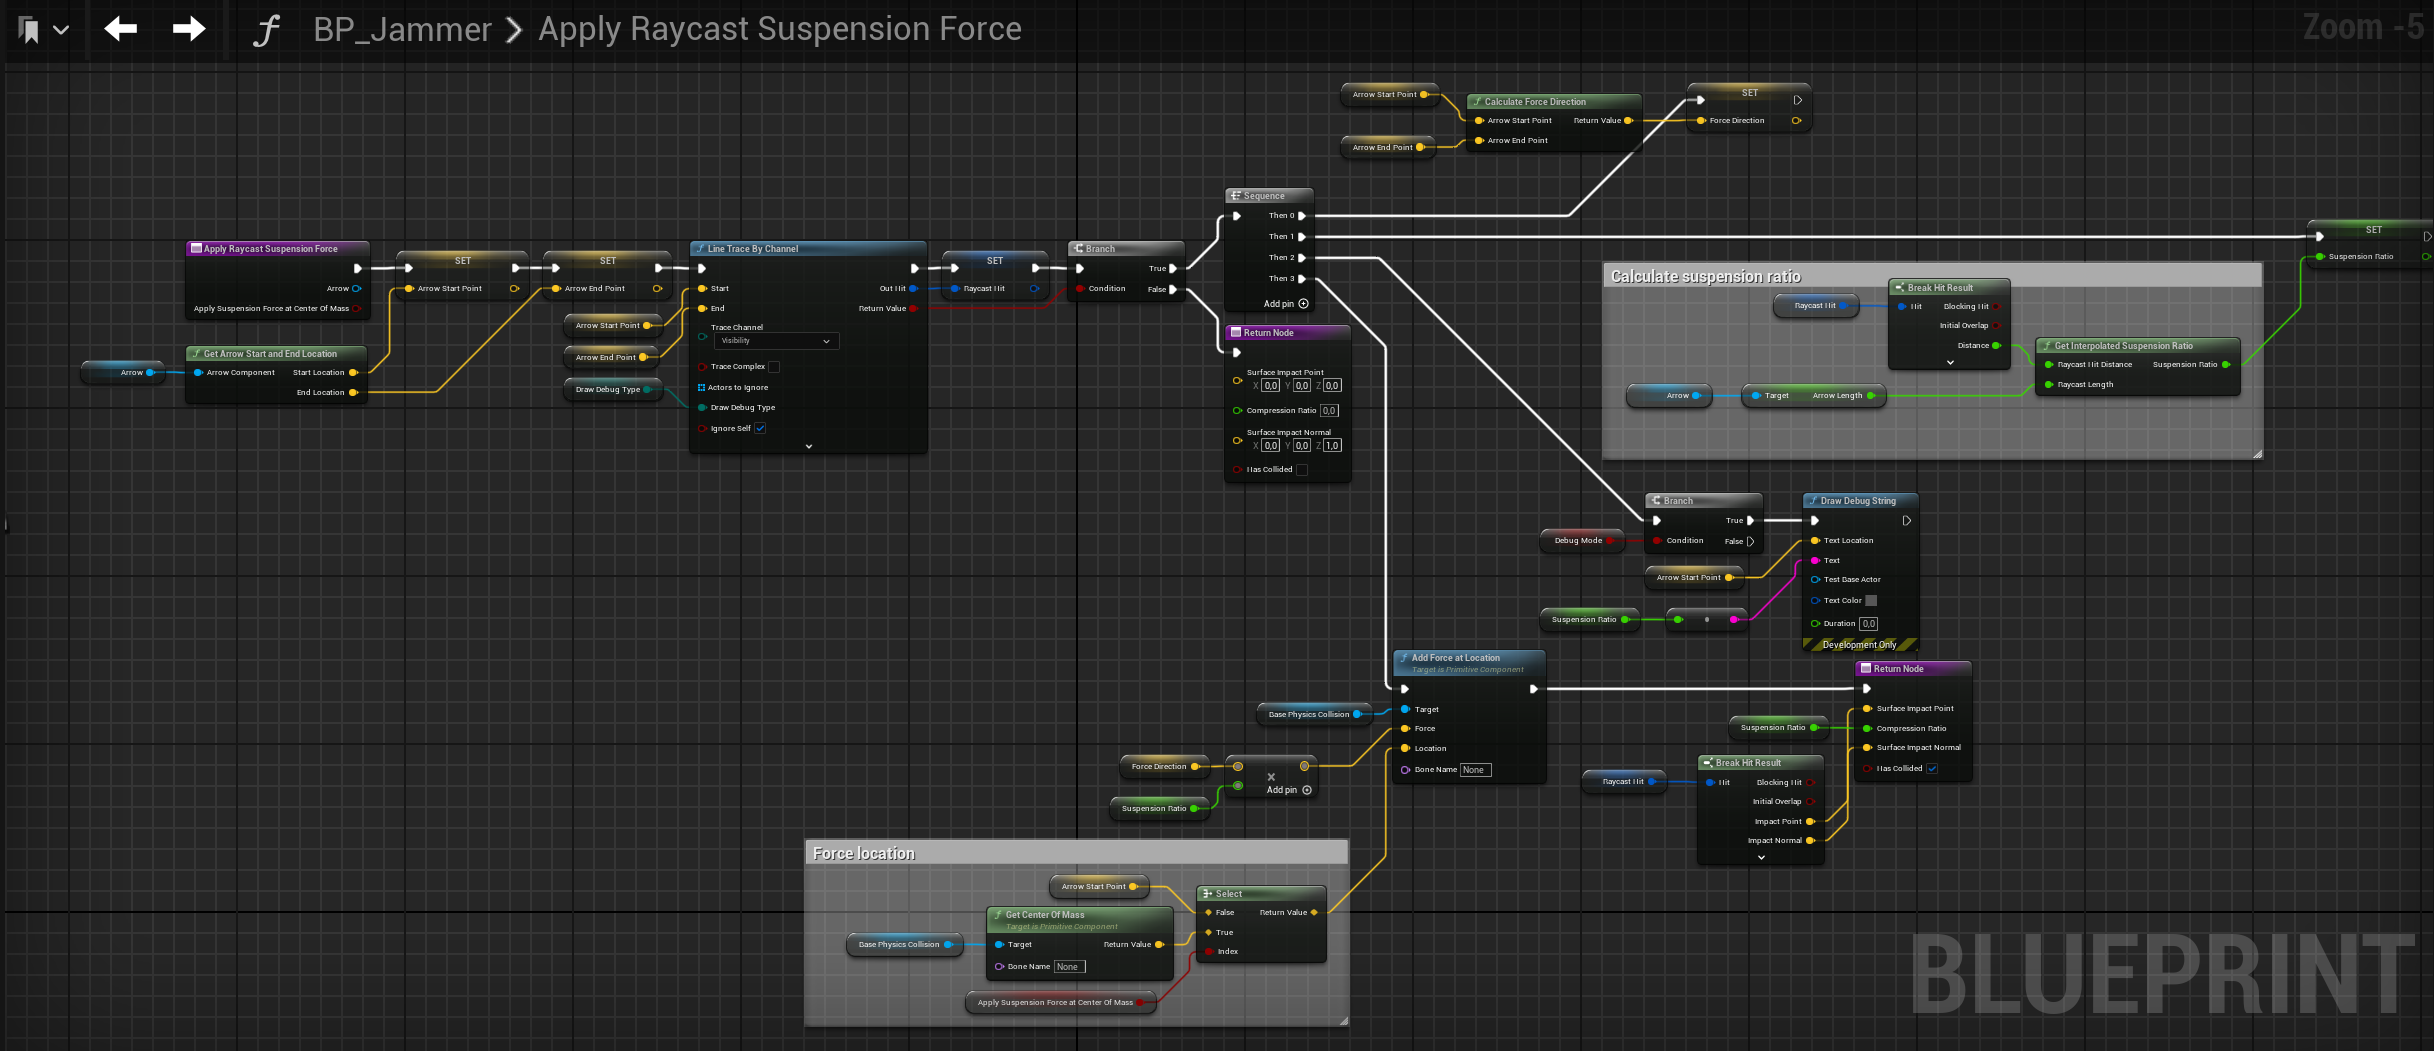
Task: Click the back navigation arrow
Action: pyautogui.click(x=120, y=29)
